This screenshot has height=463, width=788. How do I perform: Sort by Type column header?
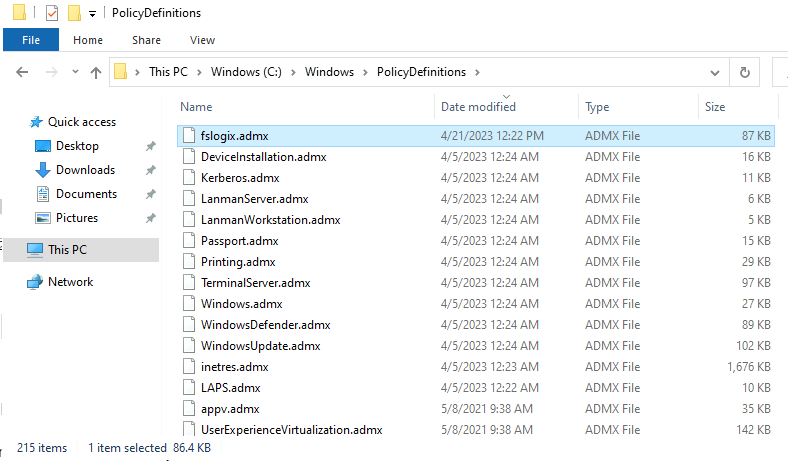point(597,107)
